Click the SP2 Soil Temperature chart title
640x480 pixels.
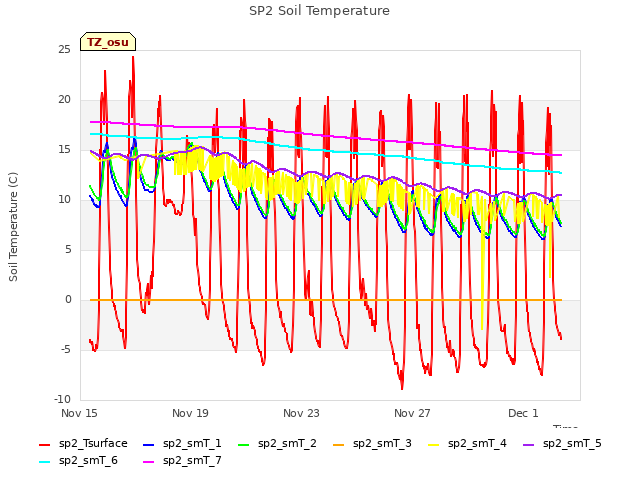point(319,11)
